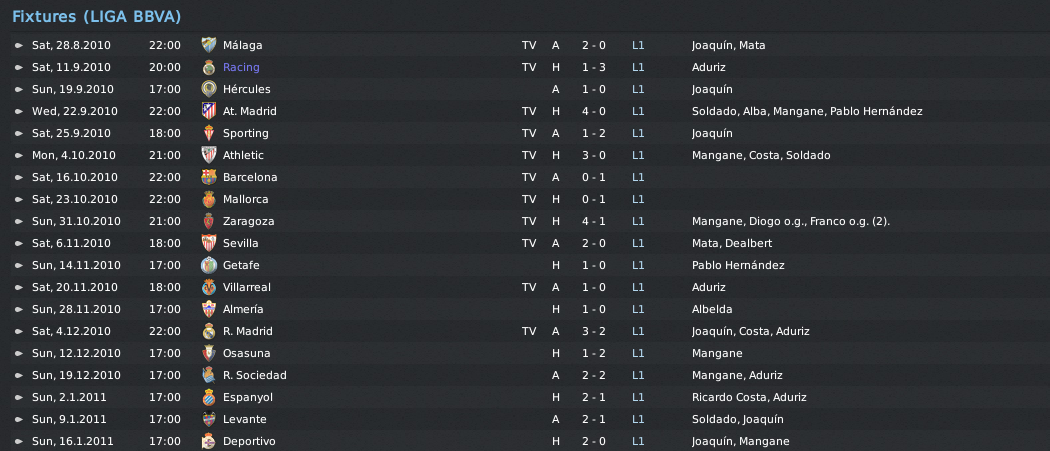Select the Fixtures (LIGA BBVA) heading
The height and width of the screenshot is (451, 1050).
click(96, 17)
